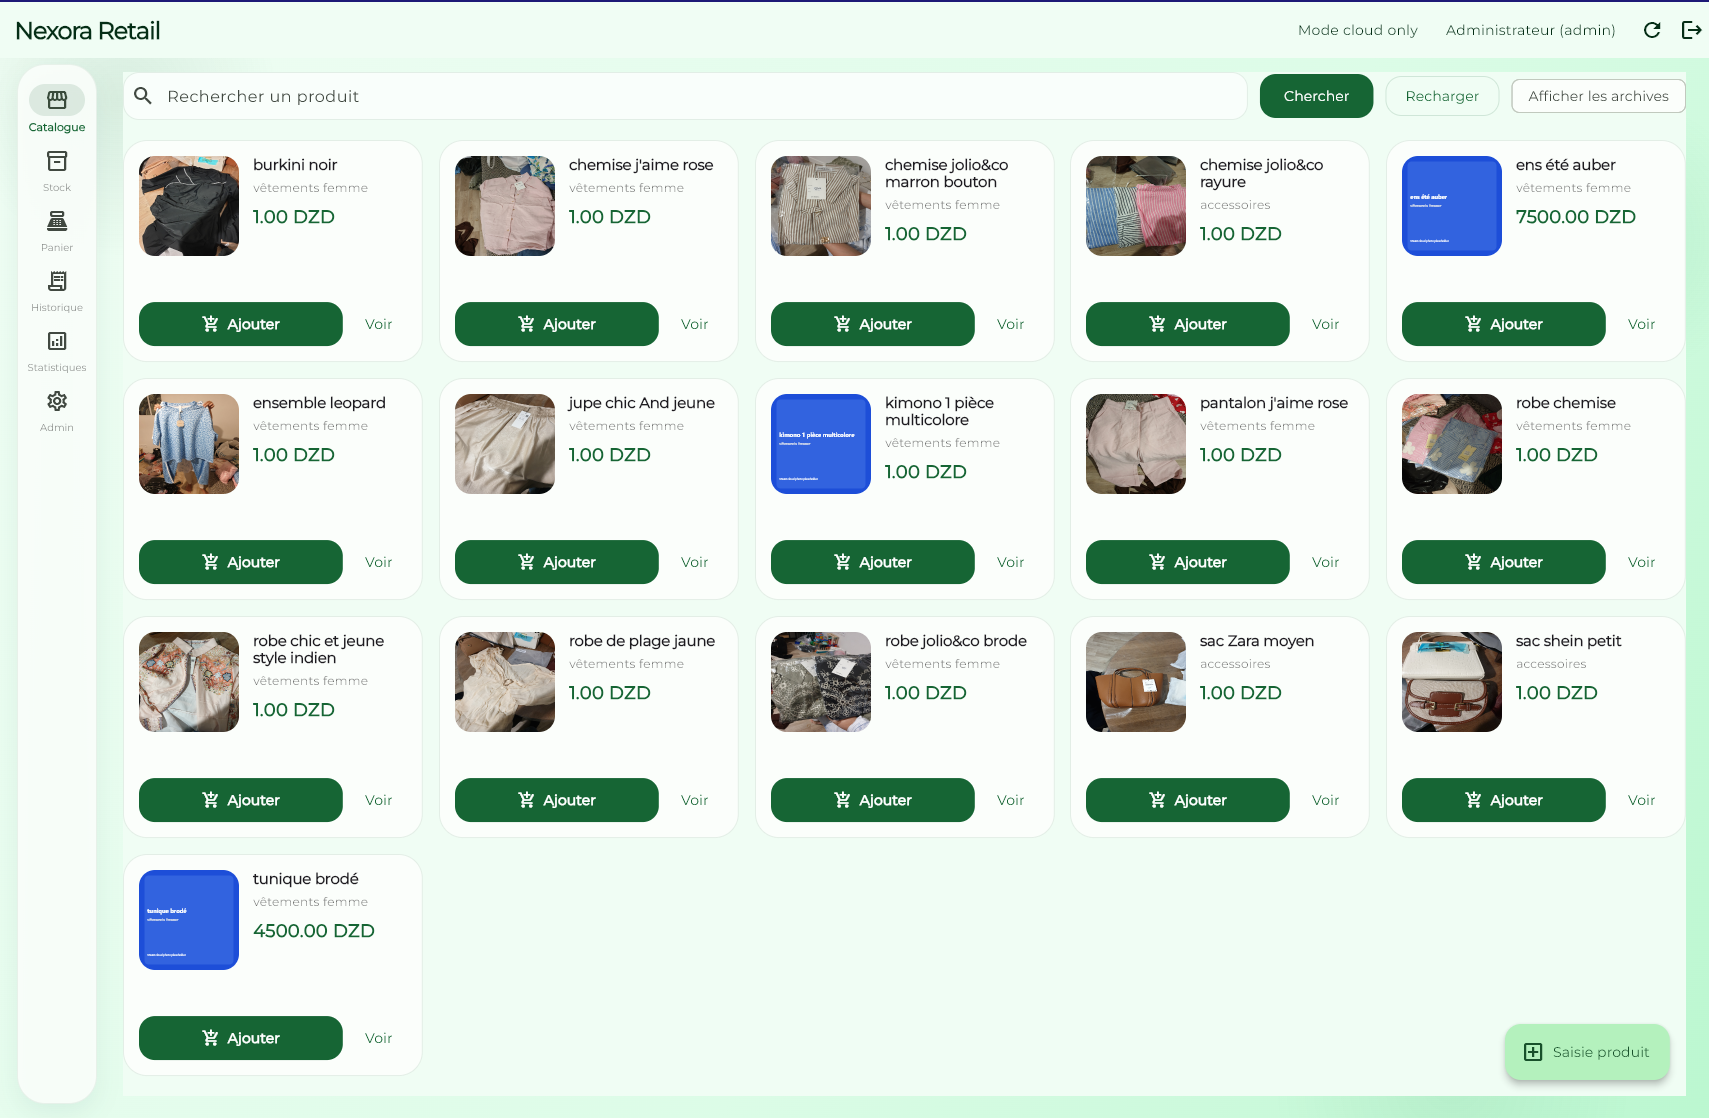Click the Recharger button
Image resolution: width=1709 pixels, height=1118 pixels.
pos(1442,96)
